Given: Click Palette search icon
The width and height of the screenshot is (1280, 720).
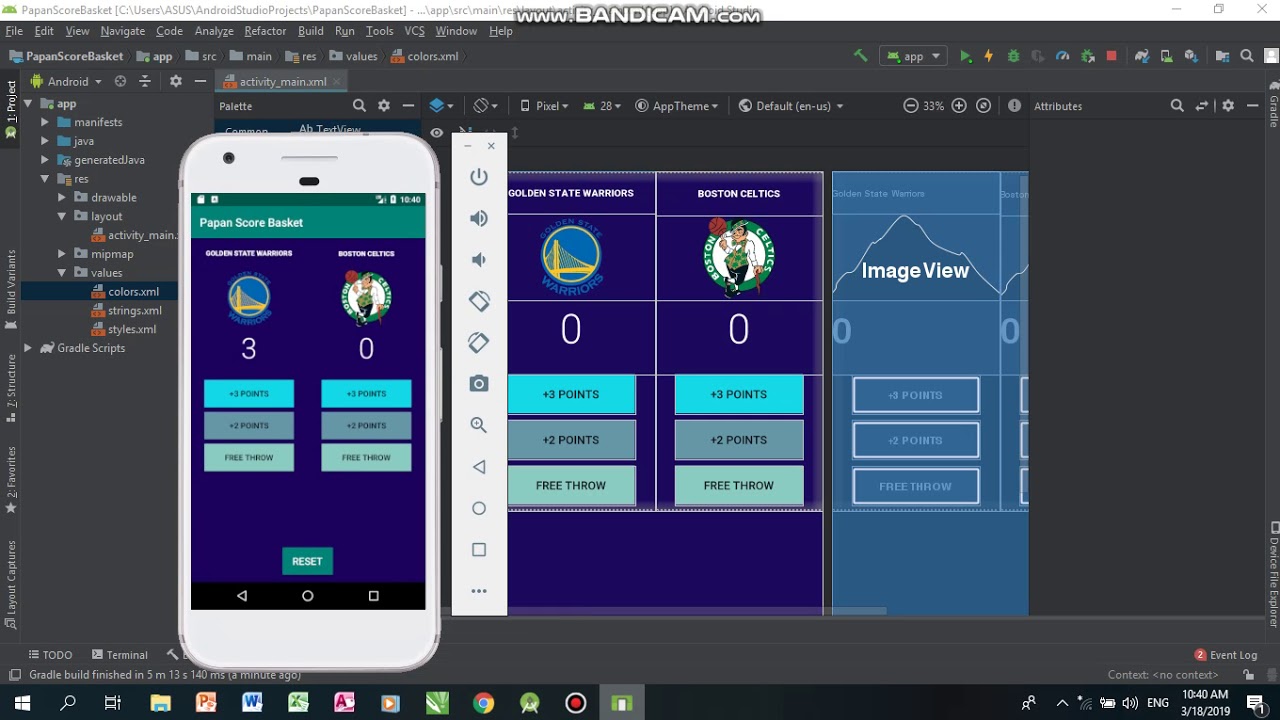Looking at the screenshot, I should point(359,105).
